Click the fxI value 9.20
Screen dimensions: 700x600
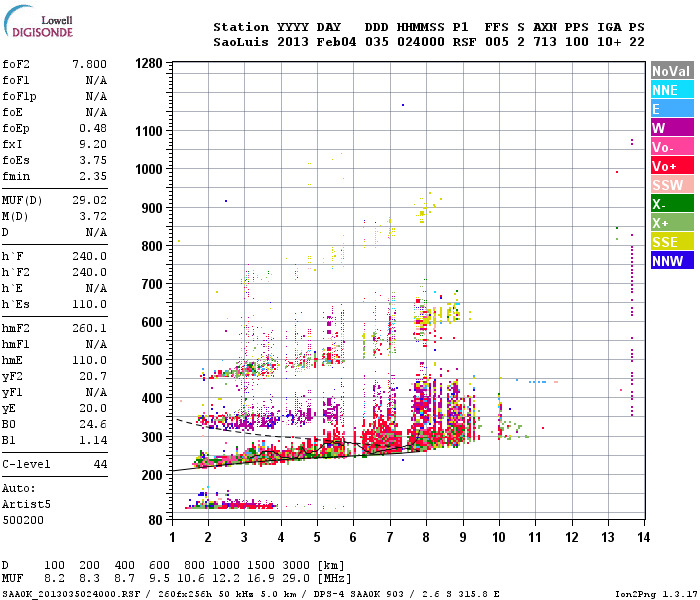(x=93, y=144)
